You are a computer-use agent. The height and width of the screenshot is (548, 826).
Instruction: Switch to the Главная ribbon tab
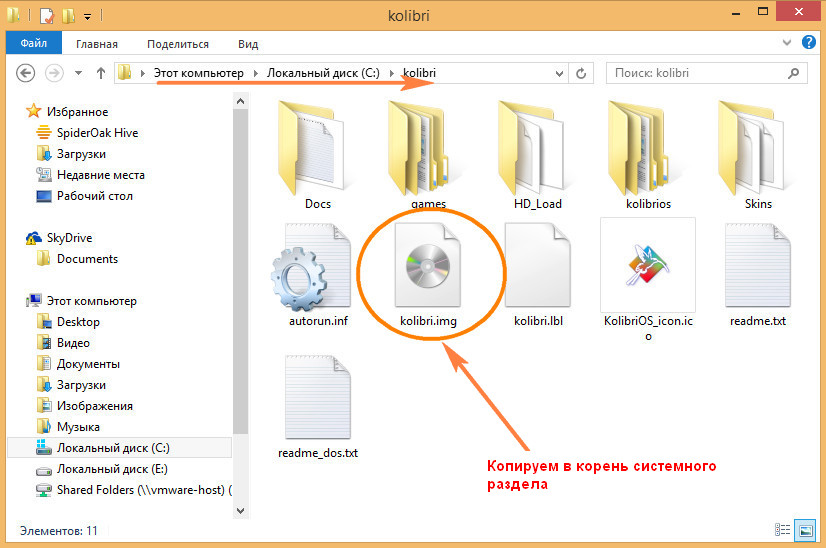[x=96, y=44]
